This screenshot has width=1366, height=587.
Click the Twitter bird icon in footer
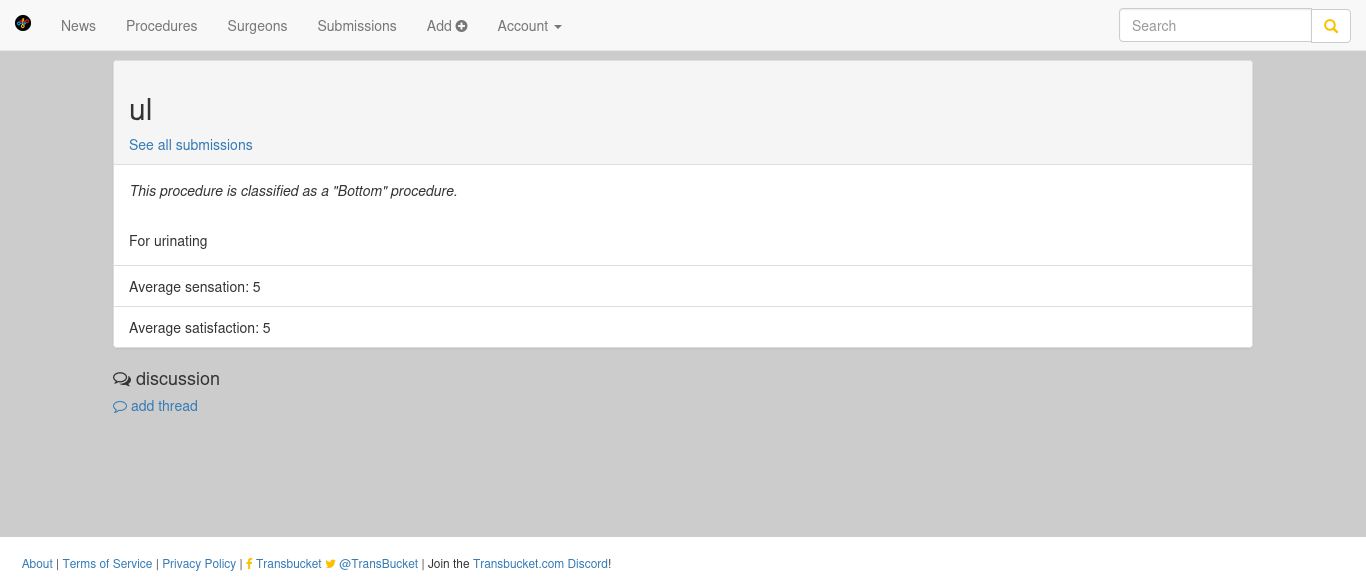(x=331, y=564)
